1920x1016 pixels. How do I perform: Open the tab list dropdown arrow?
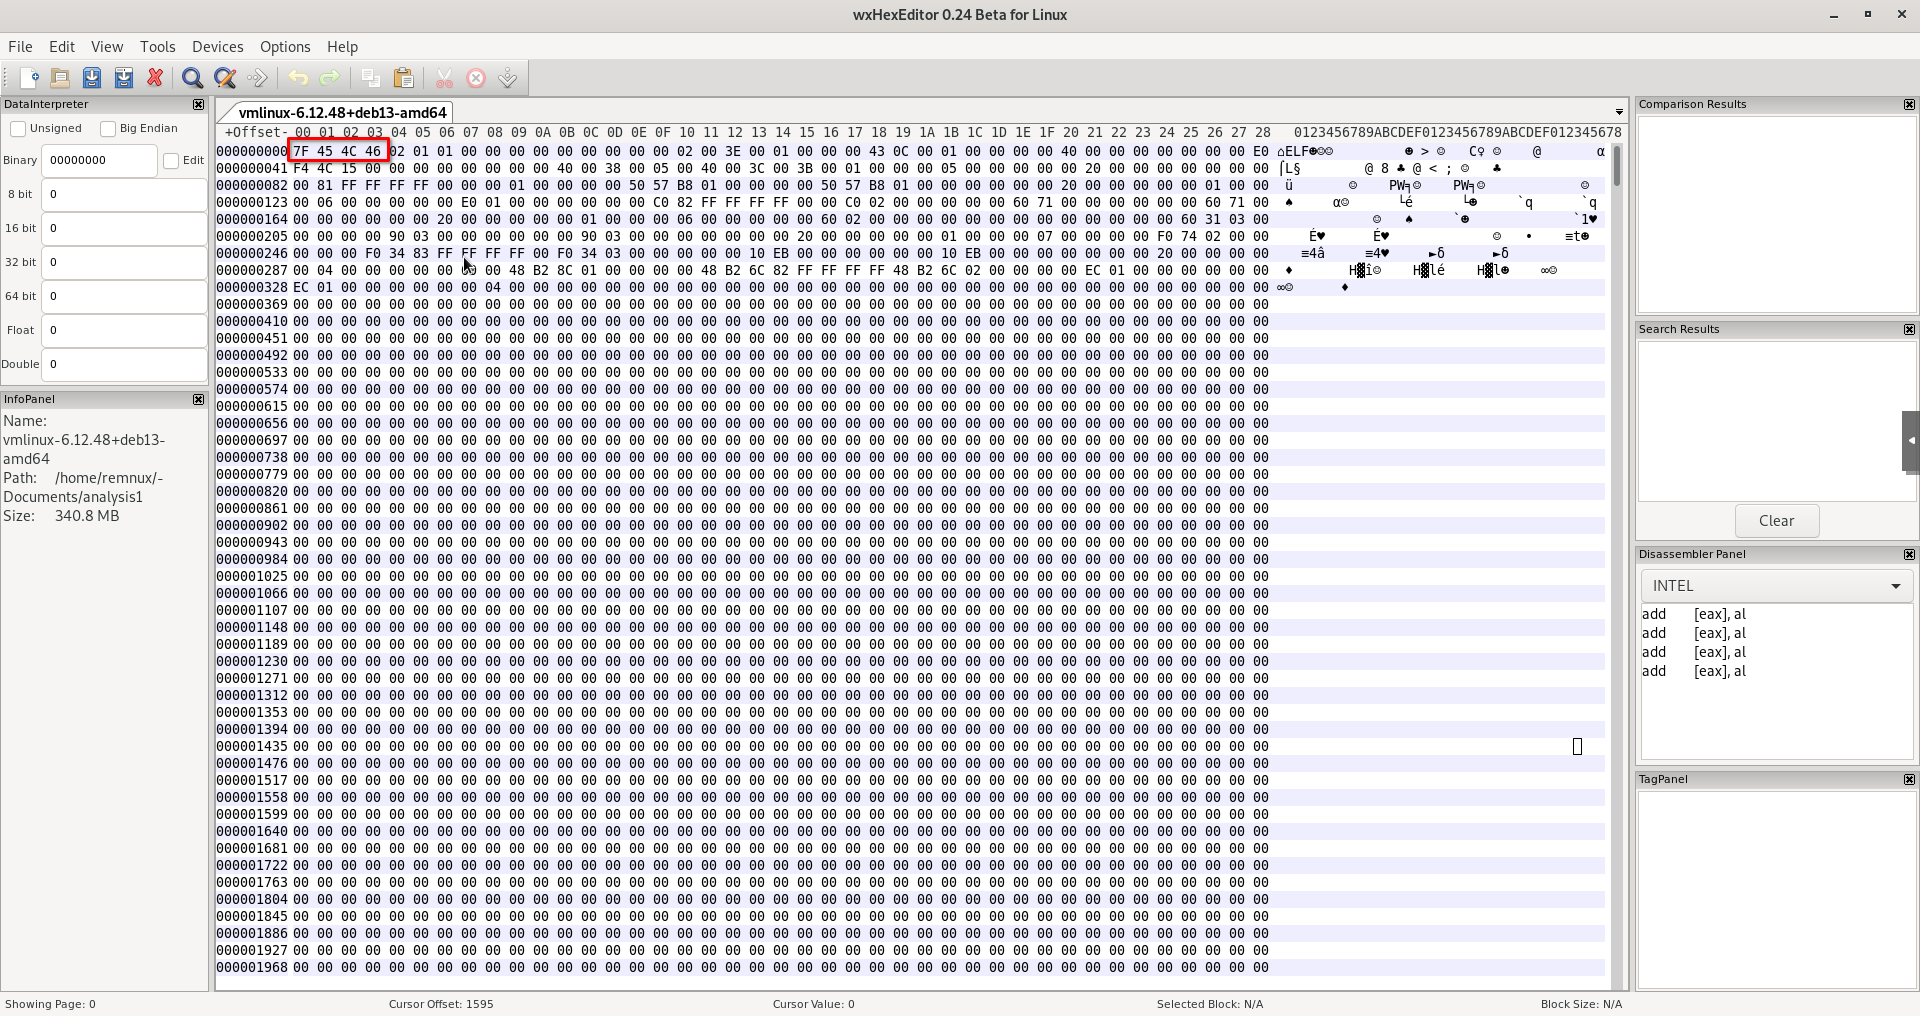[1619, 112]
